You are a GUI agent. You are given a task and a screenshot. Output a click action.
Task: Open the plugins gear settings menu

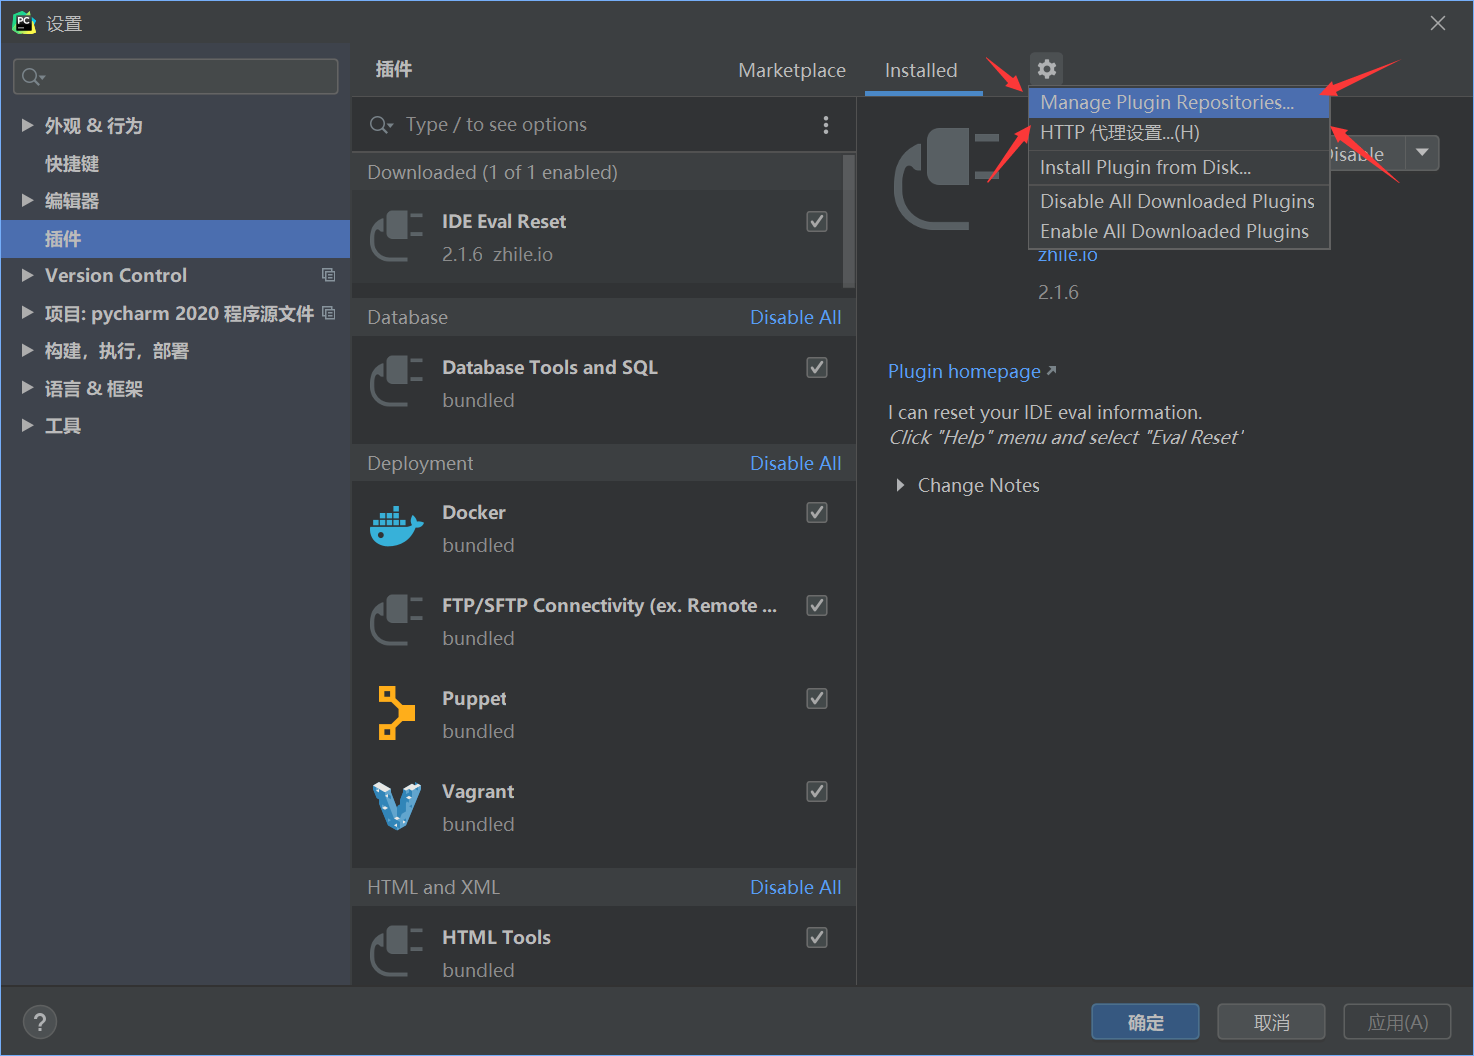pos(1046,69)
